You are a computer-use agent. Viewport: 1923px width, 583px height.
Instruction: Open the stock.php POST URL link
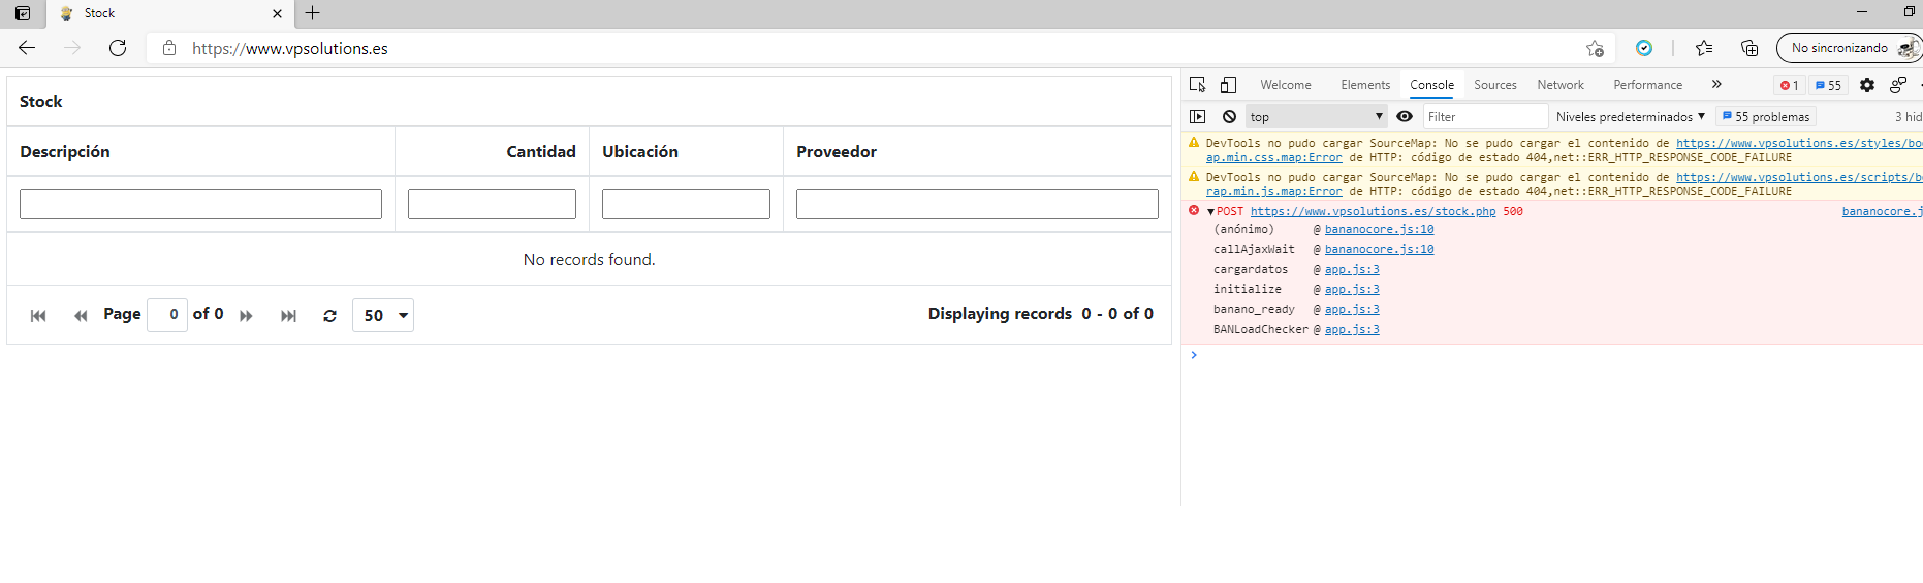1373,212
